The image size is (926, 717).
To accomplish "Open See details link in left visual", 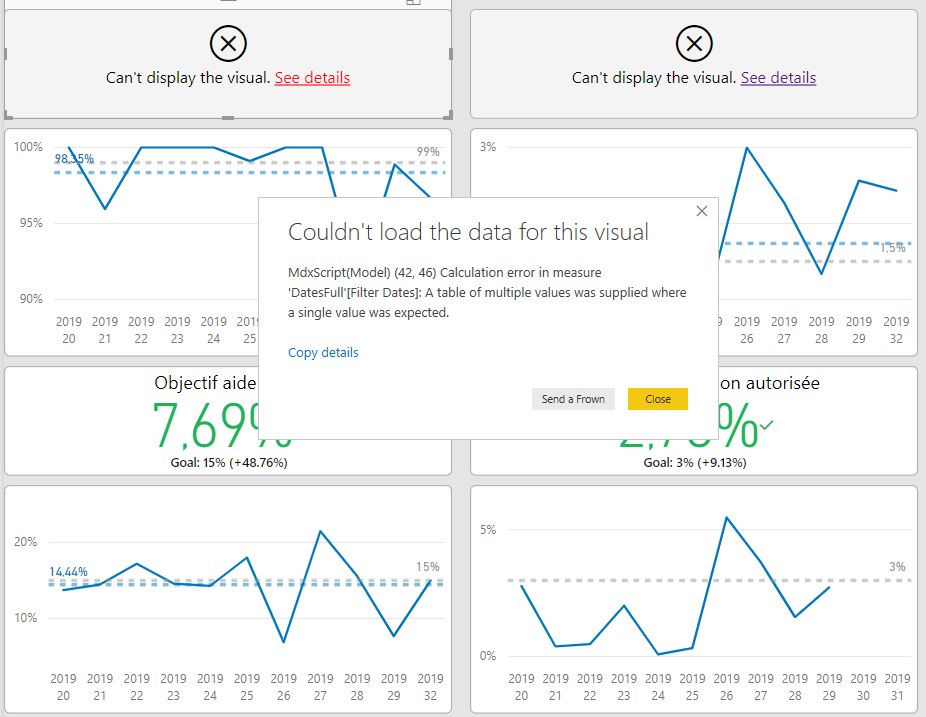I will (x=312, y=78).
